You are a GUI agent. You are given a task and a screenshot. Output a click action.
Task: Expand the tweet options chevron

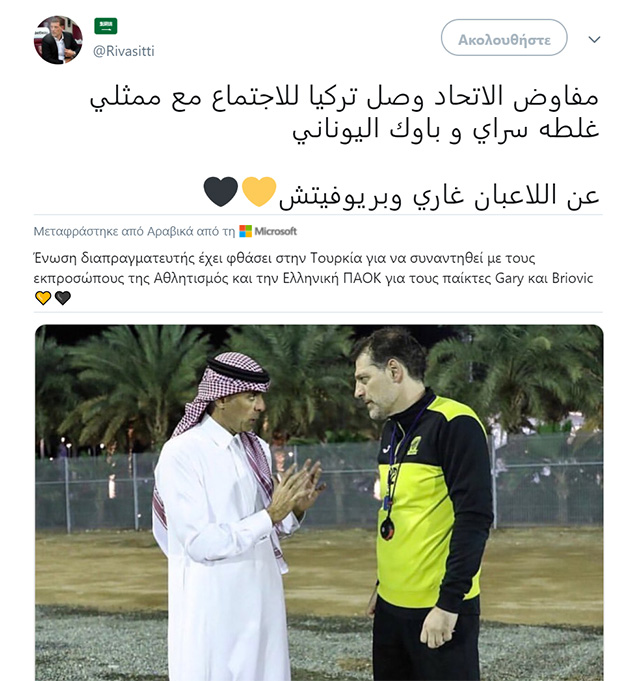click(x=594, y=40)
